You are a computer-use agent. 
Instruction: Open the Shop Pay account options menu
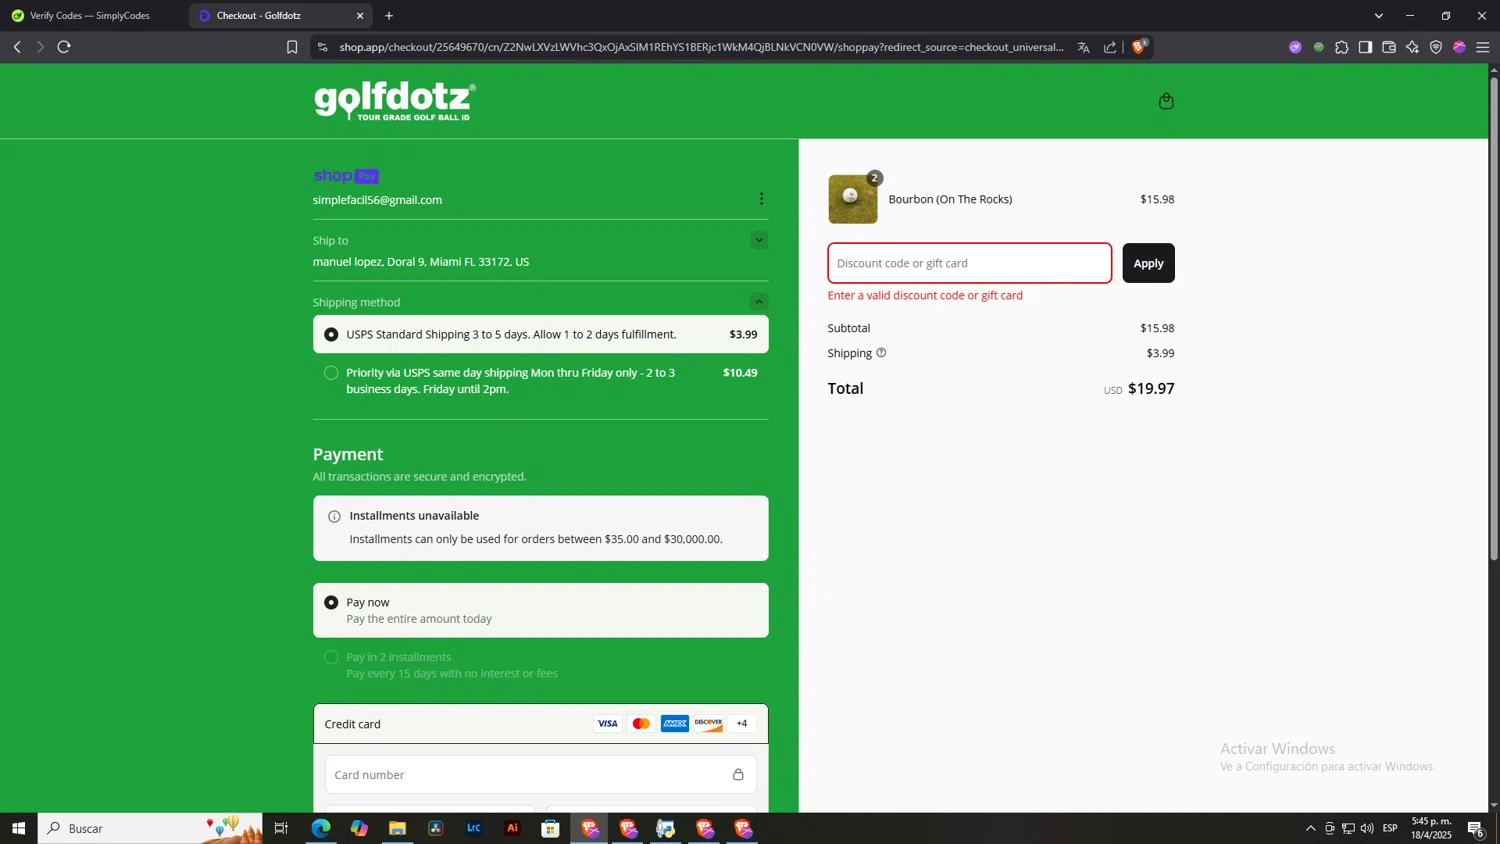[x=761, y=199]
